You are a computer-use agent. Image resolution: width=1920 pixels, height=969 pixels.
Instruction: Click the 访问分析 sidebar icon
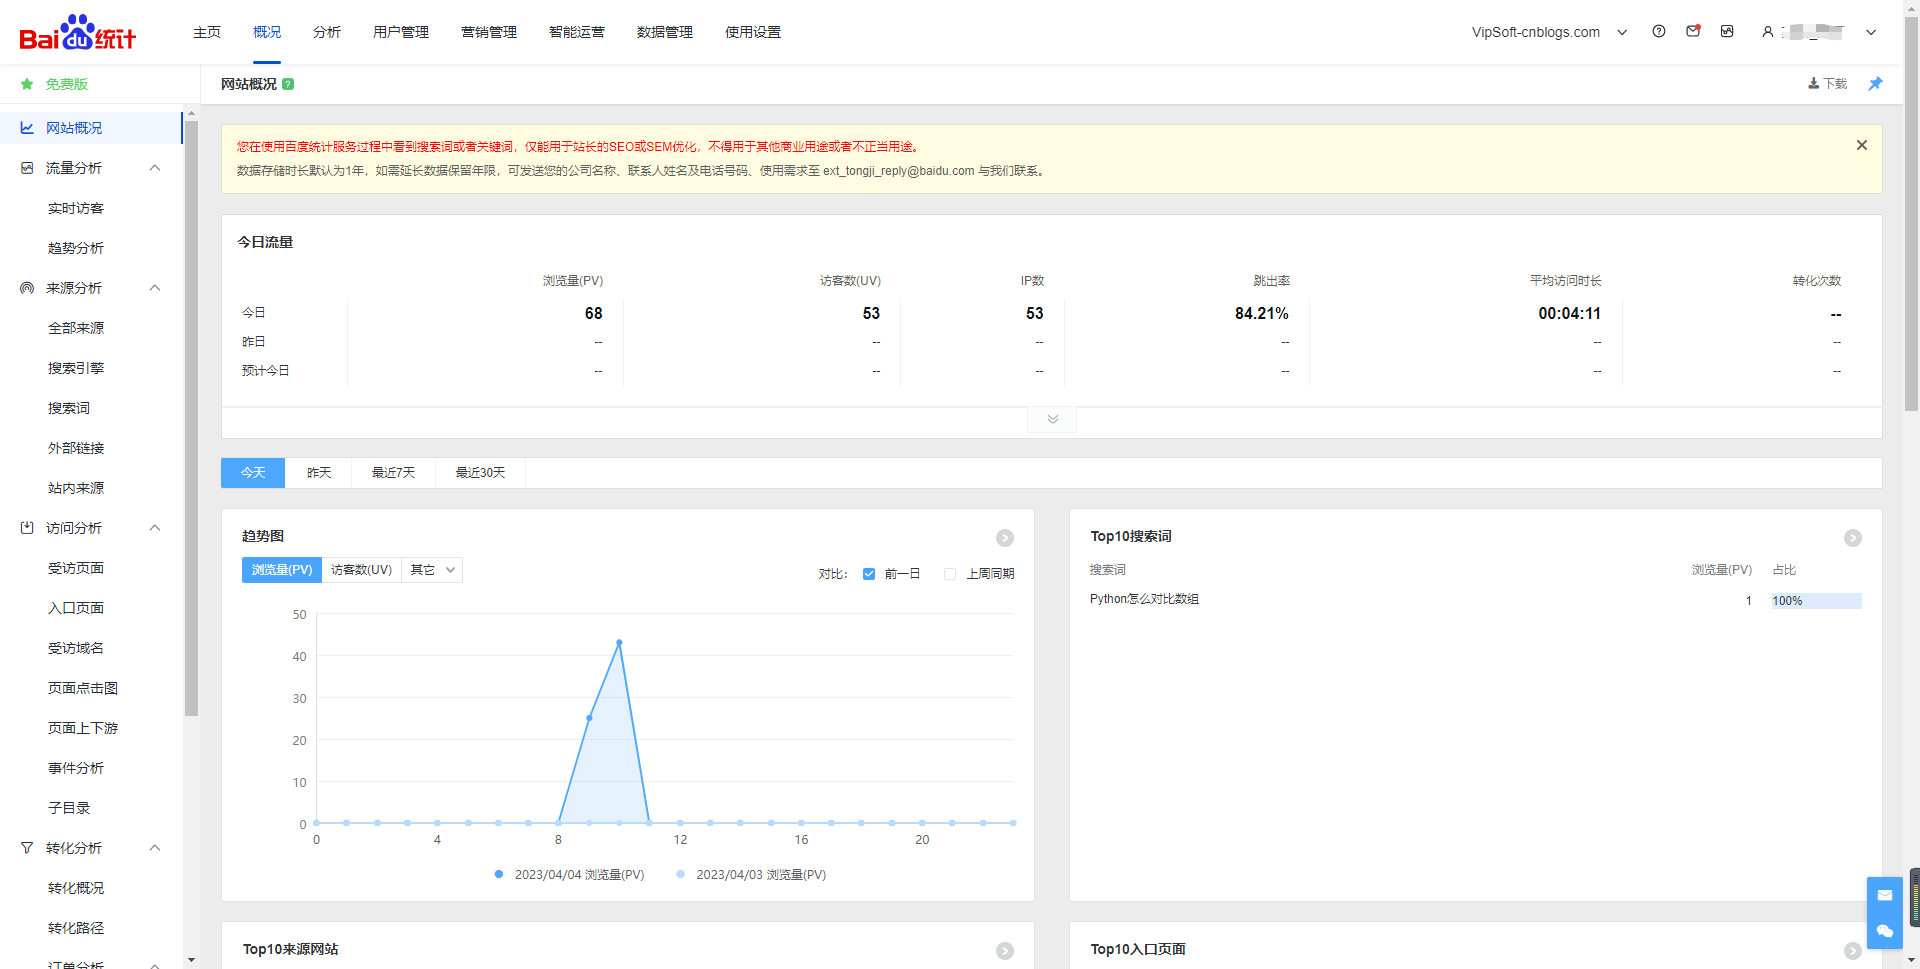pos(27,528)
